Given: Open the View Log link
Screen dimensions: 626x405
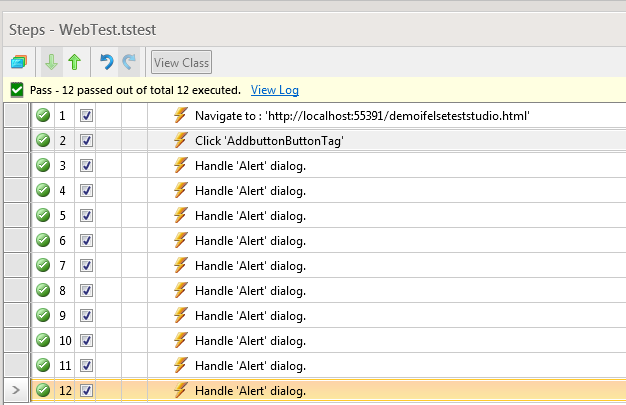Looking at the screenshot, I should coord(274,90).
